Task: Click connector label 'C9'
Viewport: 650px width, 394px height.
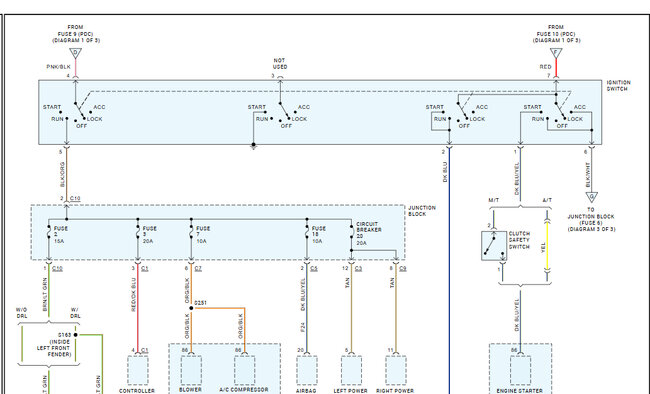Action: point(403,269)
